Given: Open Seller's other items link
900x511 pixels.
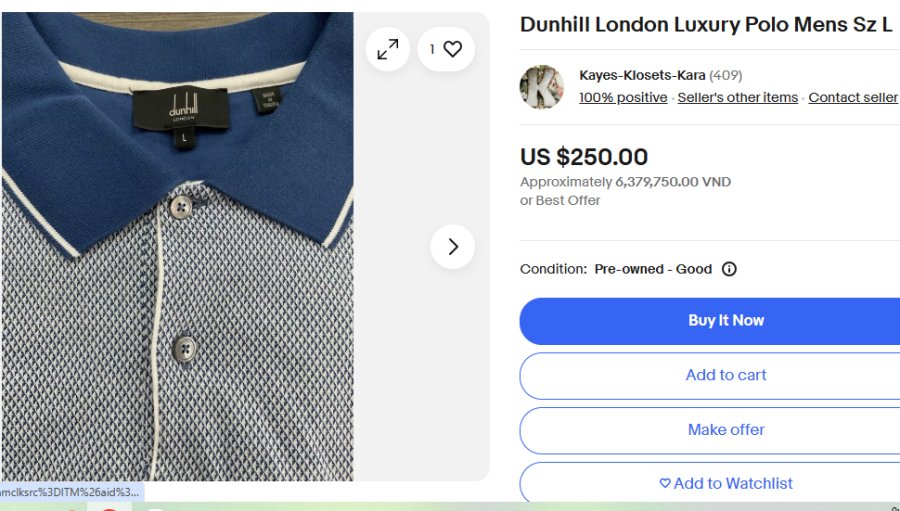Looking at the screenshot, I should (x=737, y=97).
